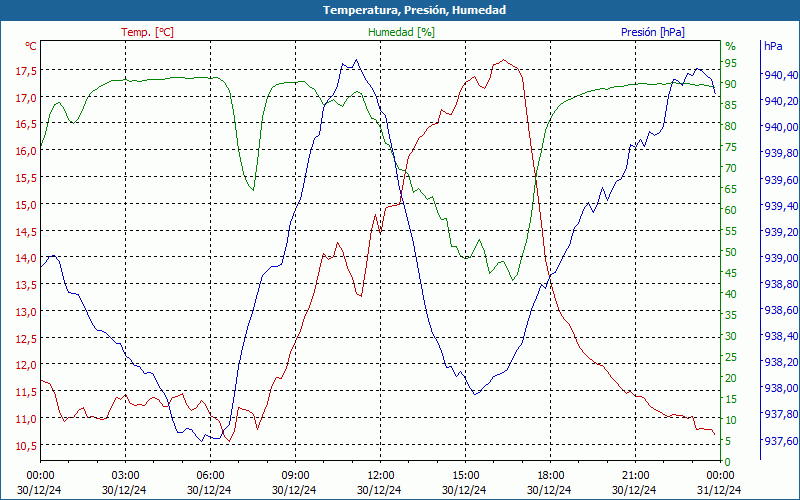The height and width of the screenshot is (500, 800).
Task: Click 10,5 on the temperature axis
Action: (x=26, y=446)
